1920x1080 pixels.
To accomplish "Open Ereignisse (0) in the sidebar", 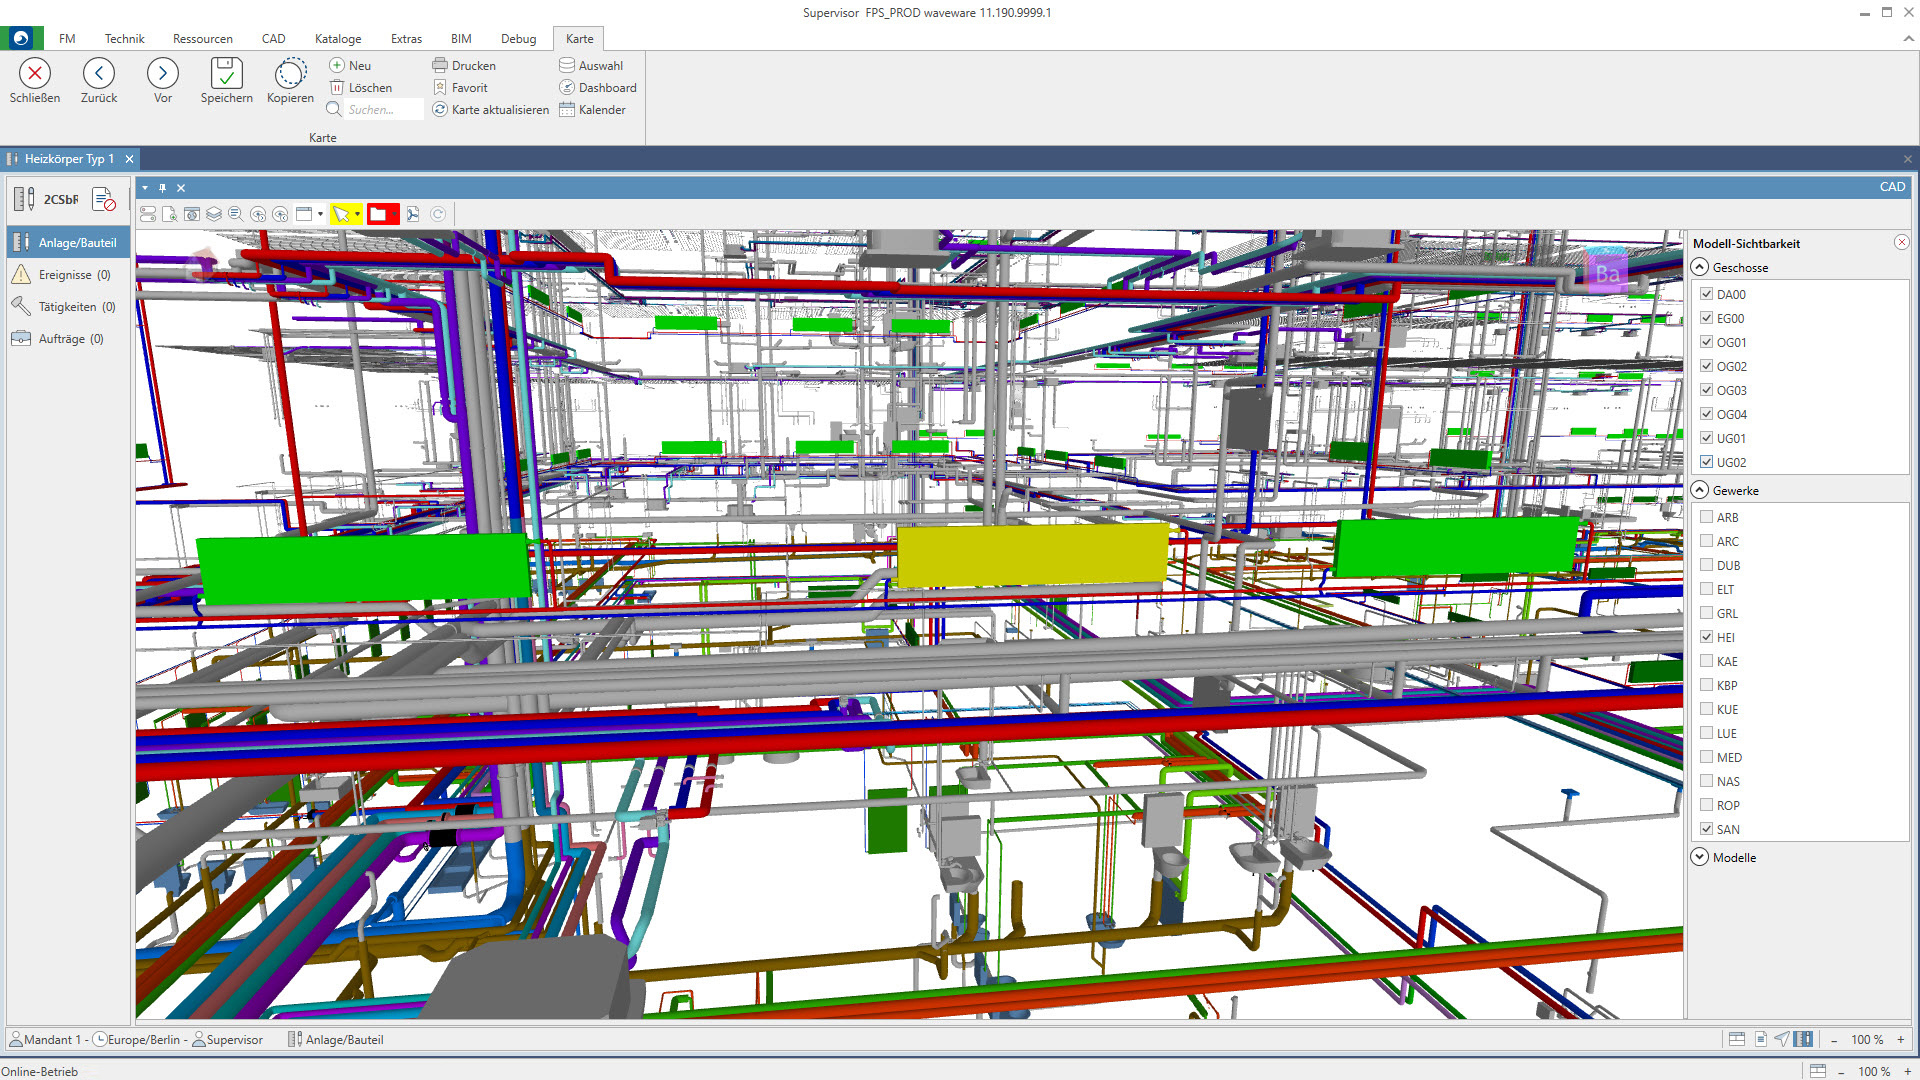I will 74,275.
